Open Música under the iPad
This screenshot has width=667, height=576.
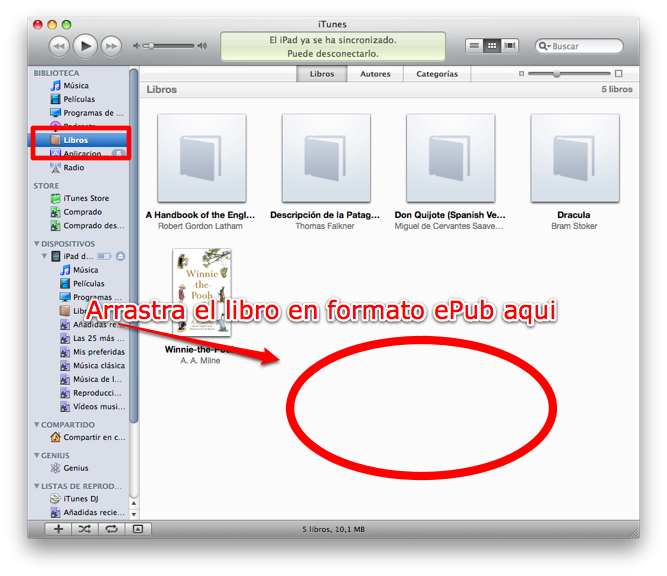click(x=80, y=270)
